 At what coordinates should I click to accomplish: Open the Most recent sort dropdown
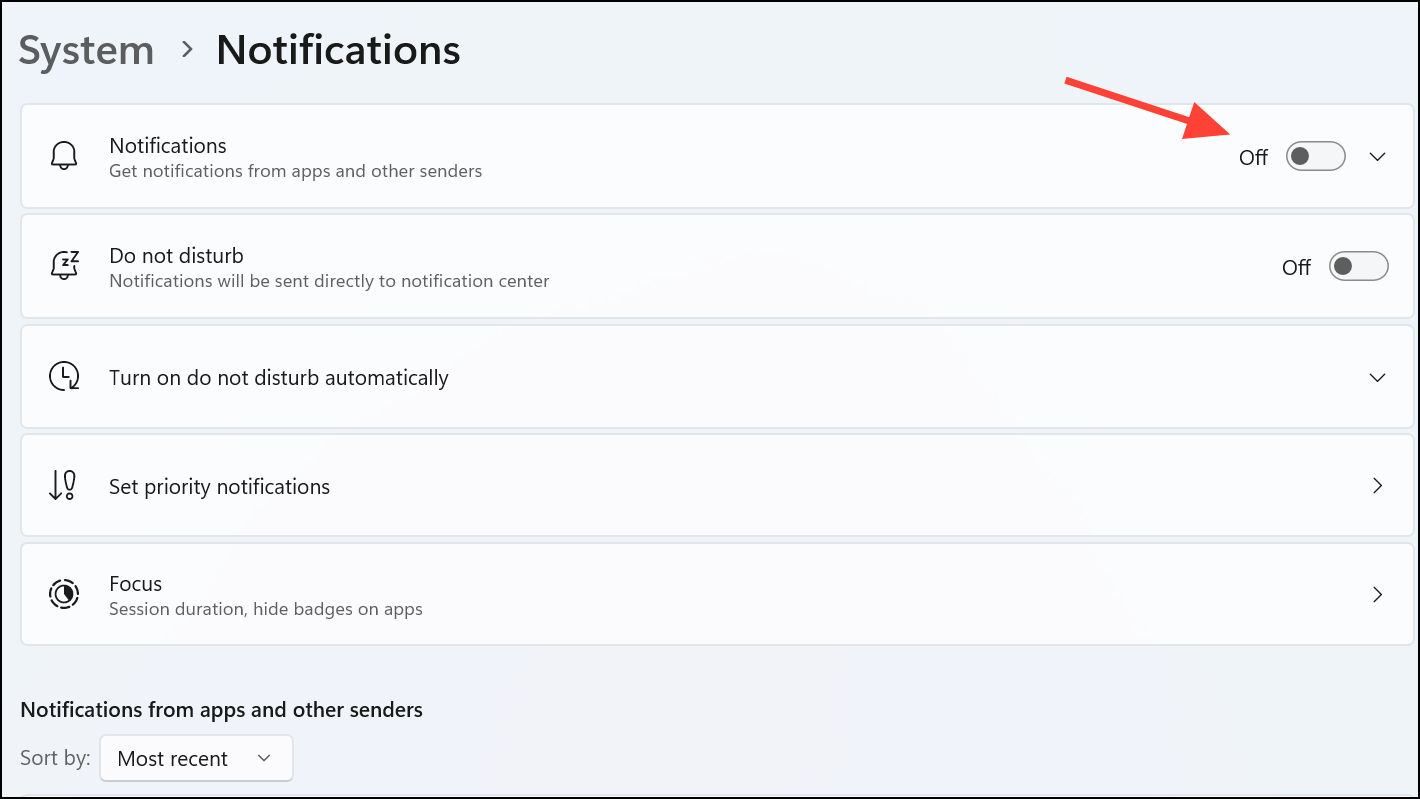click(x=196, y=758)
